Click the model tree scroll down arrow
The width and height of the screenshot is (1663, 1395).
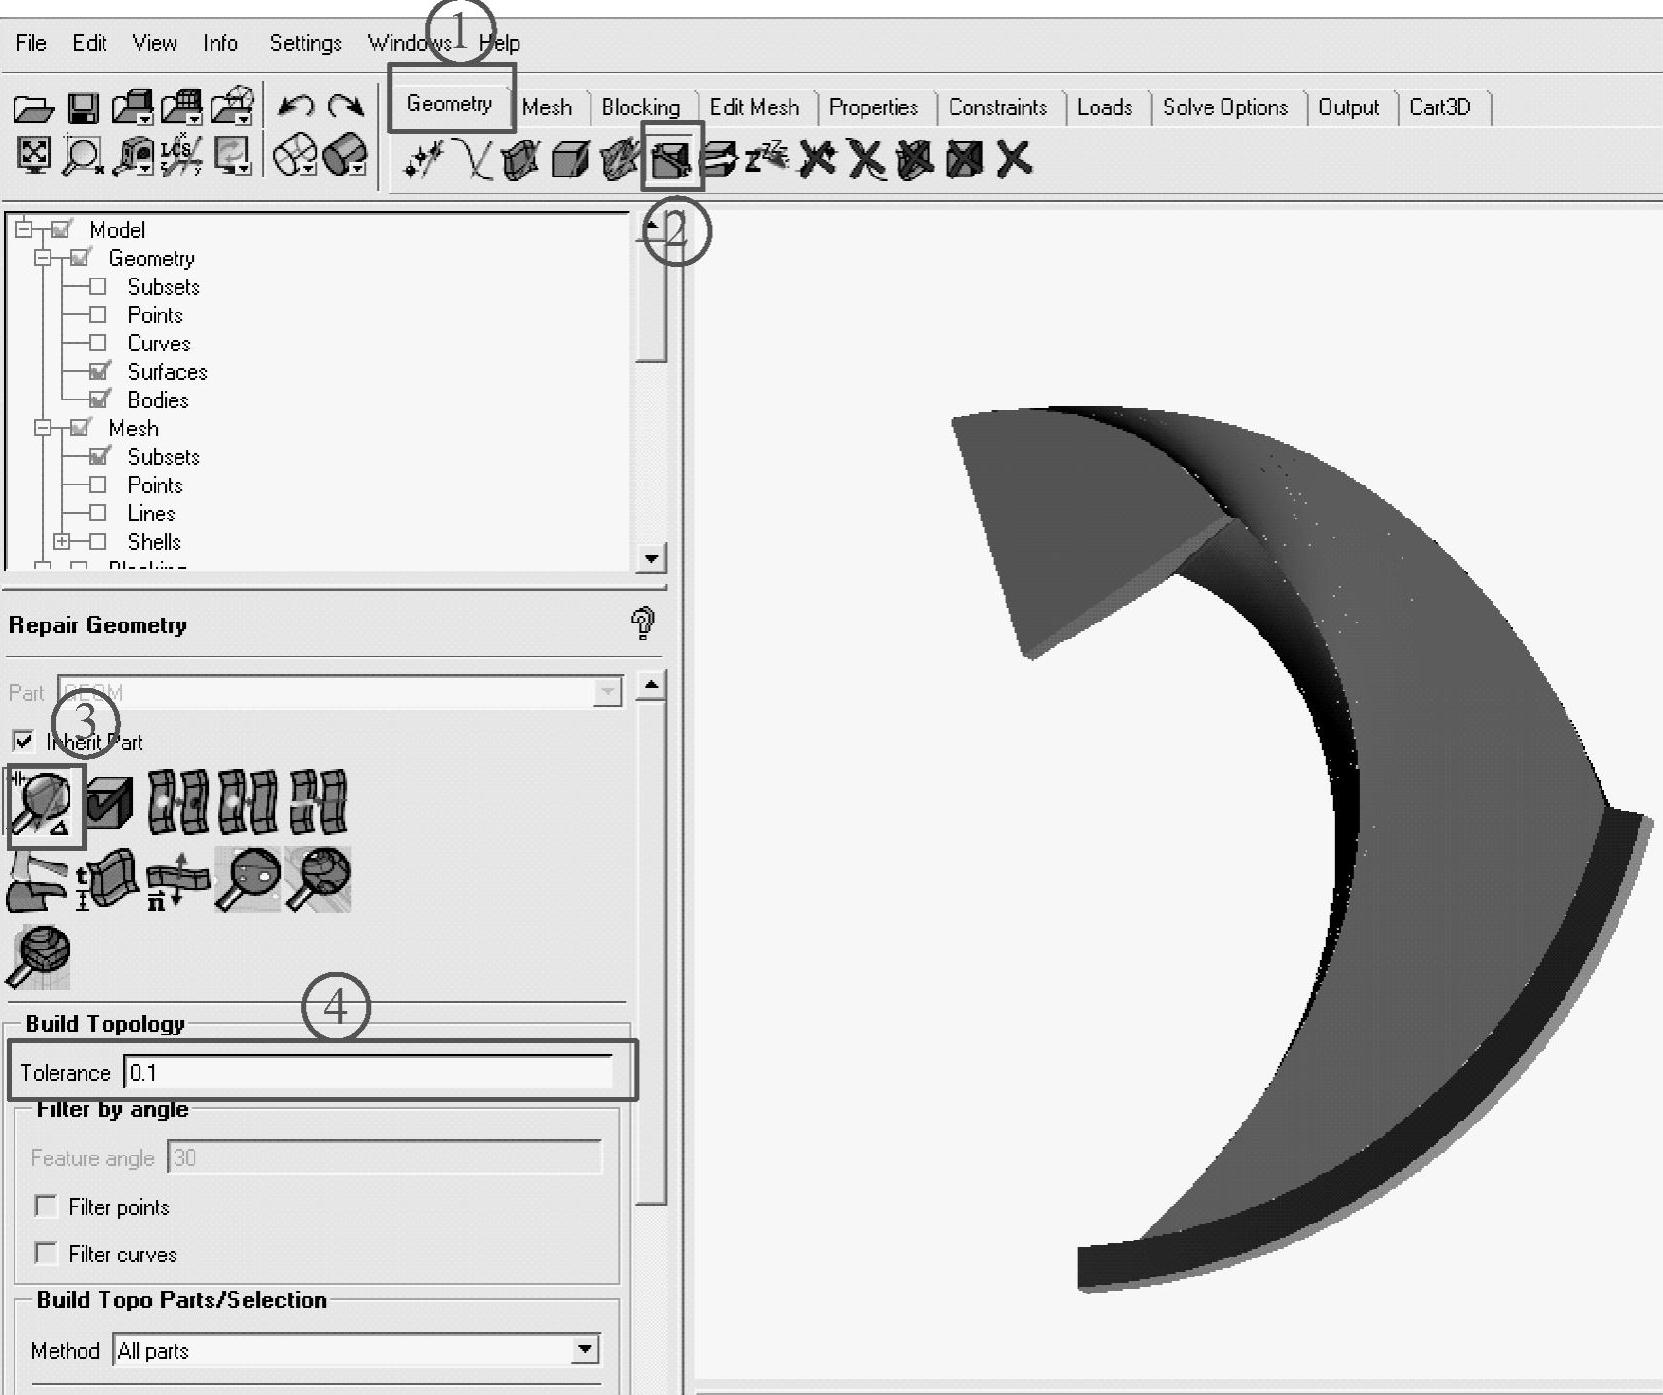[651, 558]
